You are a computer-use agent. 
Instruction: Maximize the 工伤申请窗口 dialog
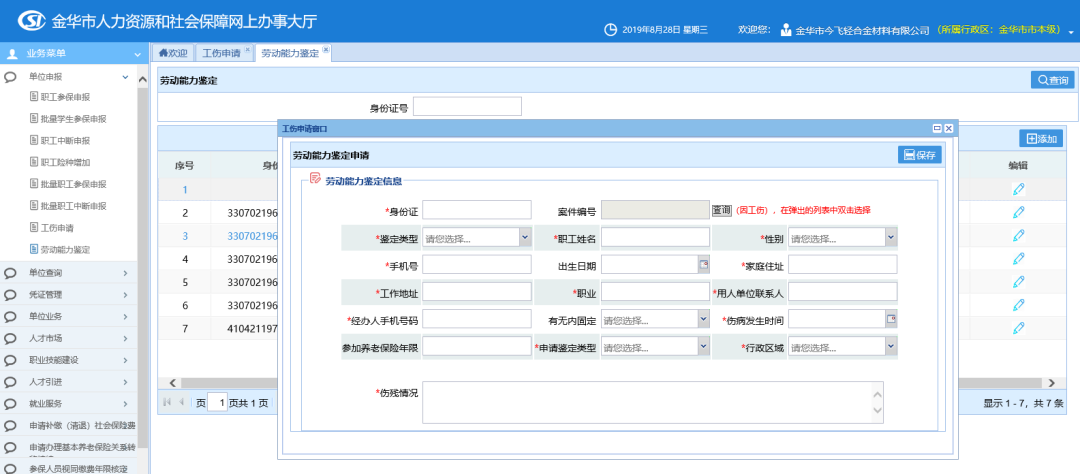click(x=937, y=128)
